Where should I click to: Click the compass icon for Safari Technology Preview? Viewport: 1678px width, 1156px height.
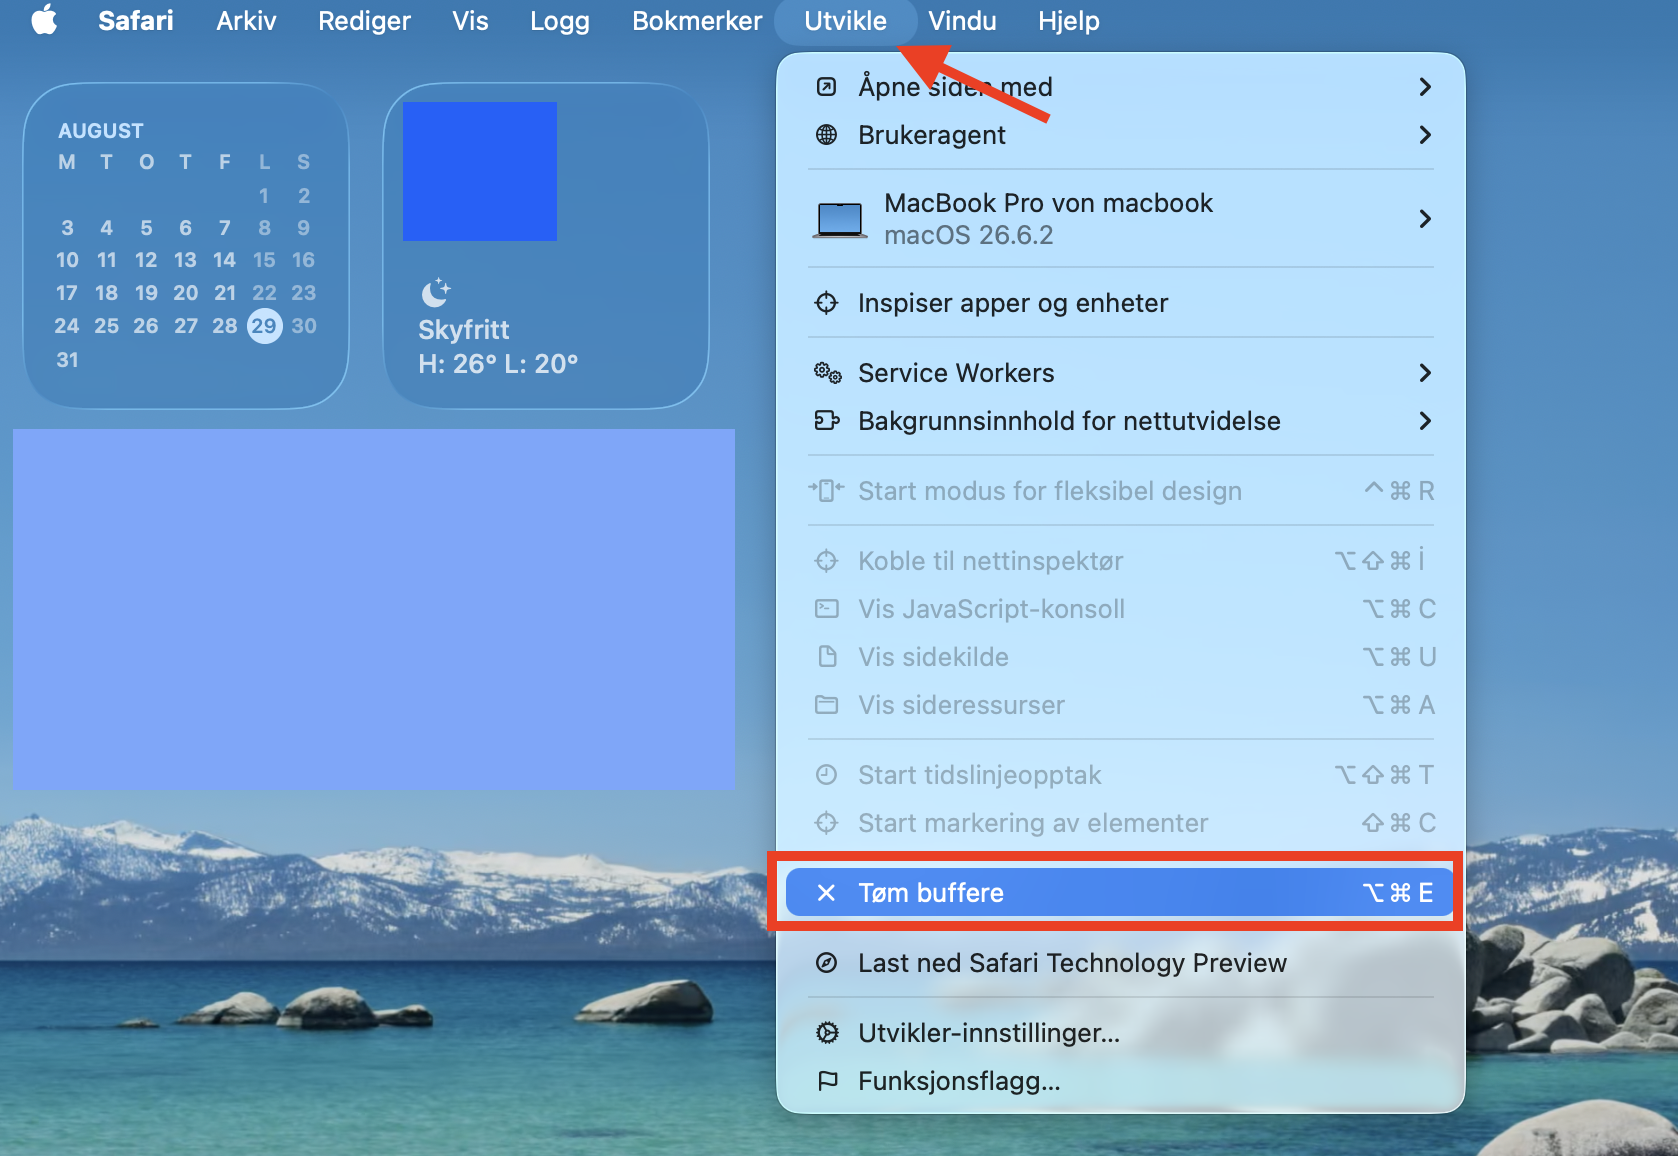pyautogui.click(x=826, y=963)
